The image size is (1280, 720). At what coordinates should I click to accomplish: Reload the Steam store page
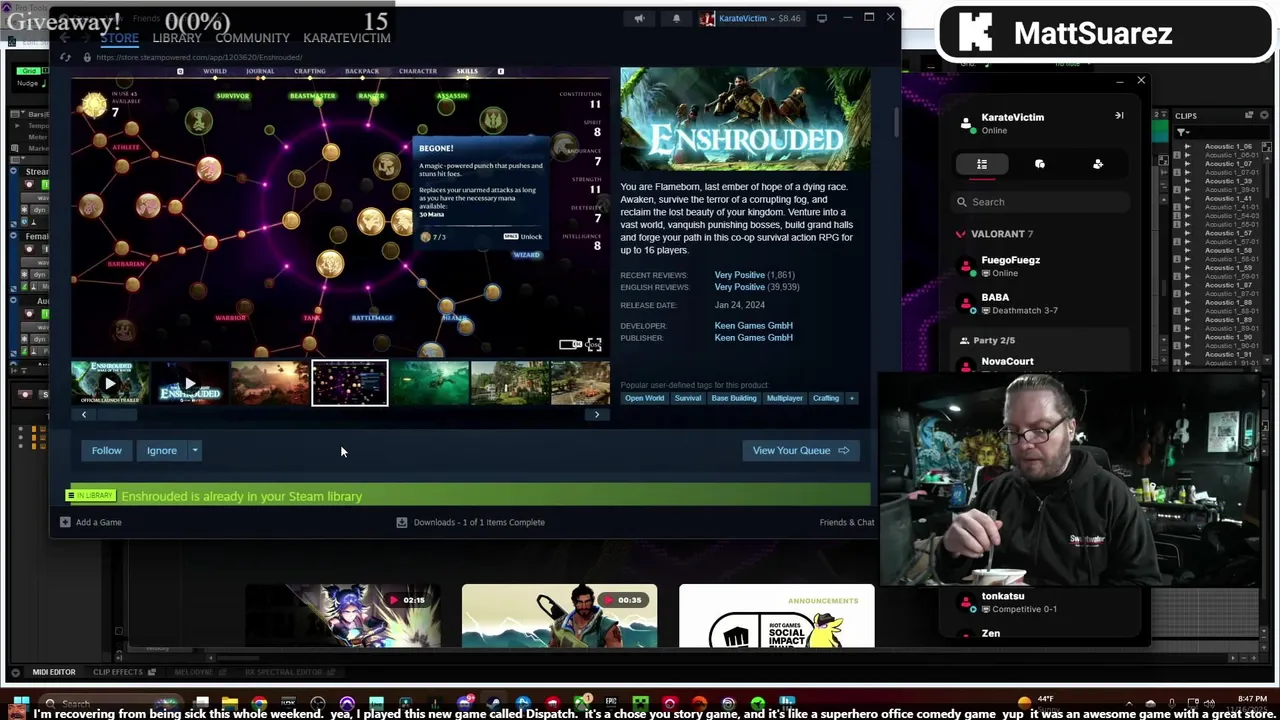[65, 57]
